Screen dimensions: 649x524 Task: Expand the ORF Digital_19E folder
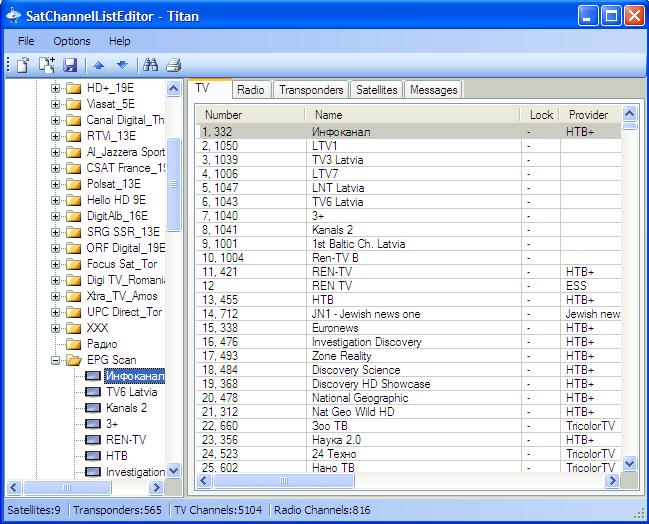(x=55, y=248)
